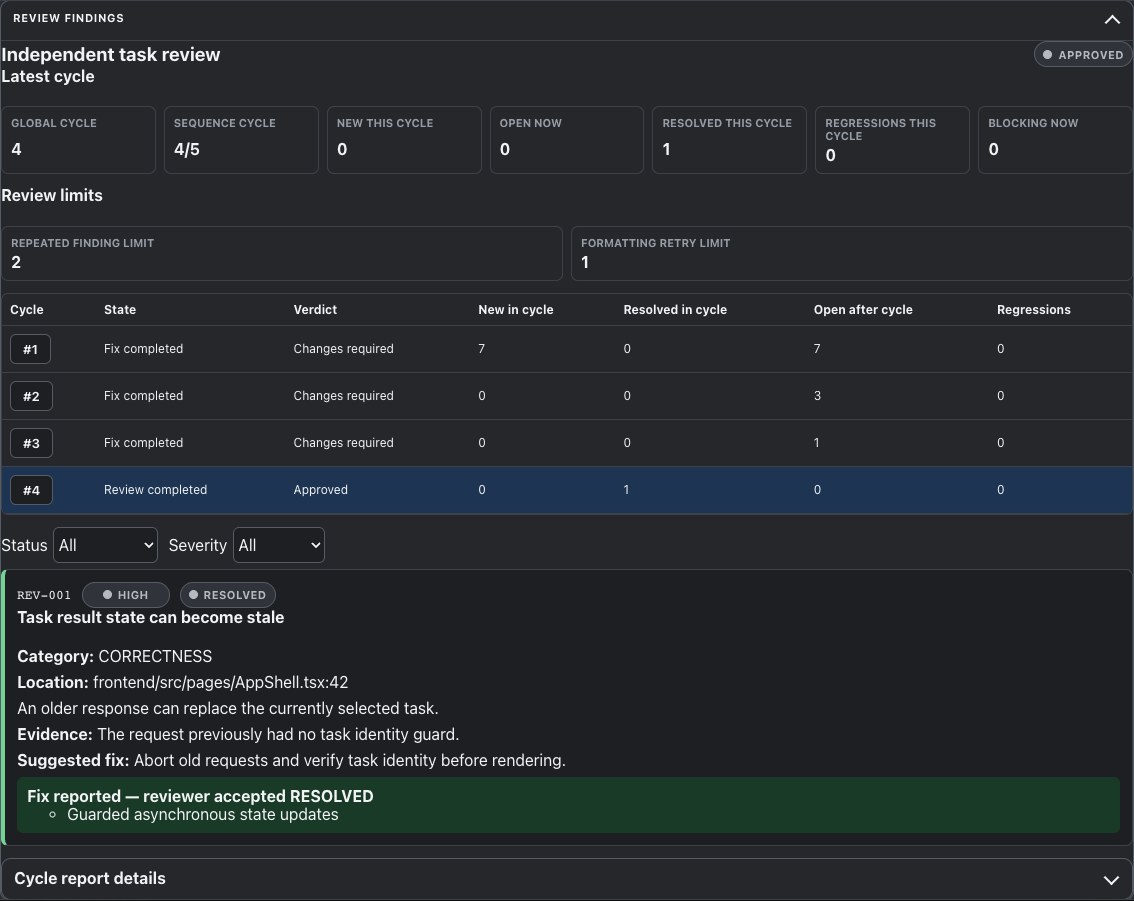Click the 'Review limits' heading
The image size is (1134, 901).
[52, 196]
